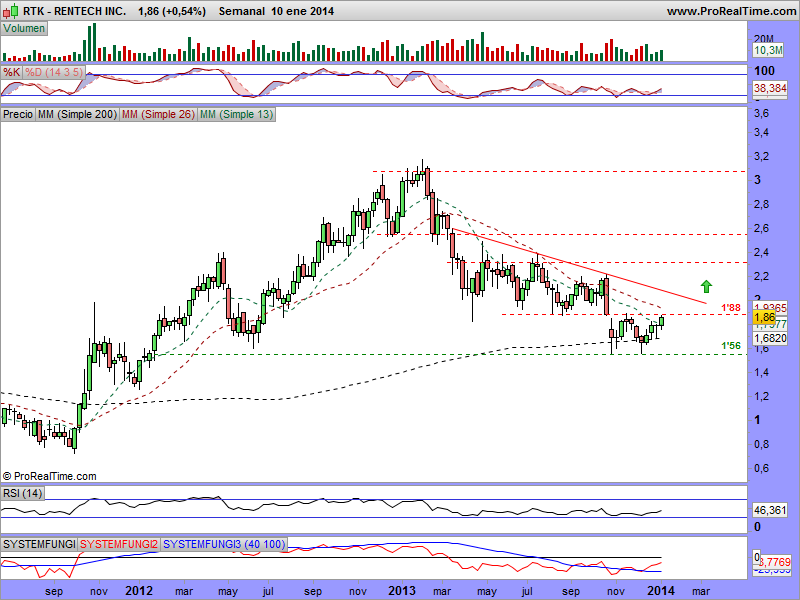Click the 1,86 (+0,54%) quote in header
This screenshot has height=600, width=800.
[171, 11]
